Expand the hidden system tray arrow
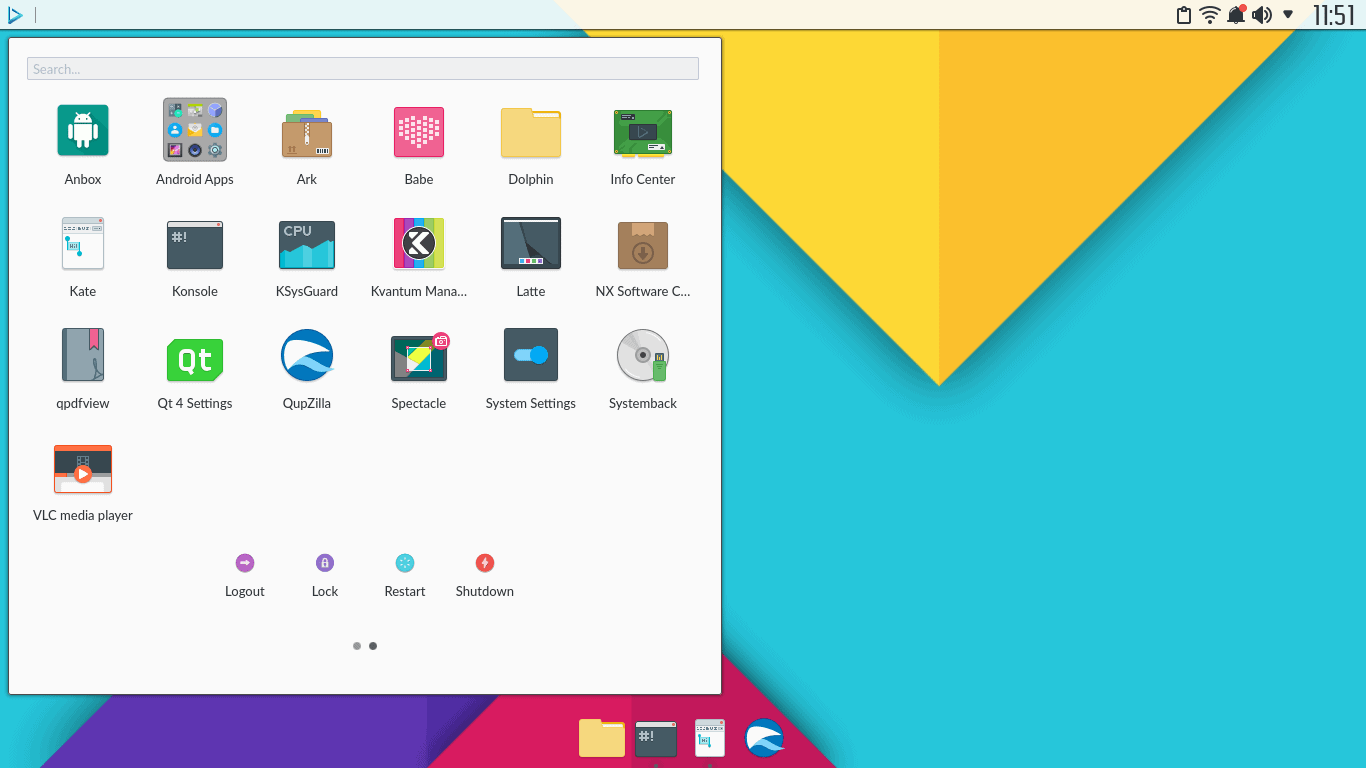 pos(1288,15)
